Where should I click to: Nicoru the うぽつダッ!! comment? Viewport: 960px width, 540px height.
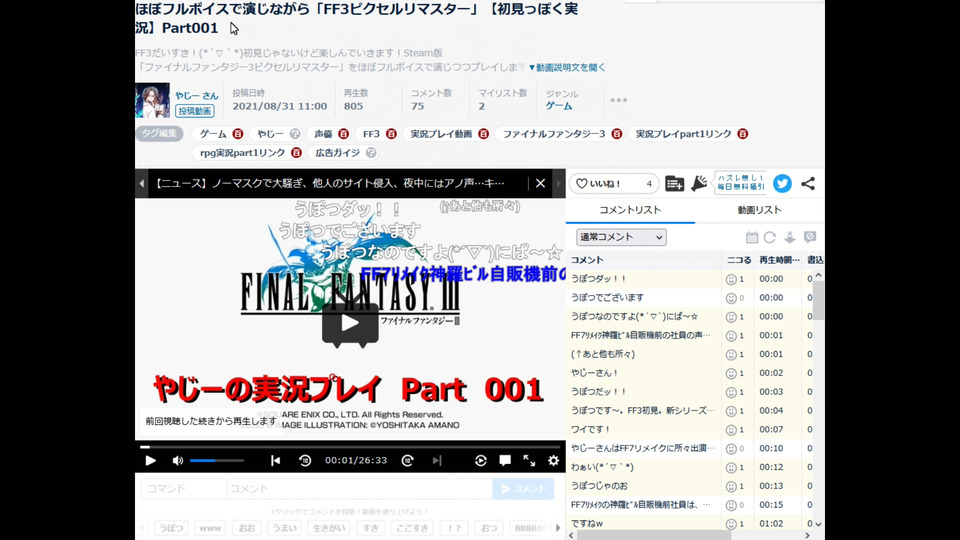731,279
